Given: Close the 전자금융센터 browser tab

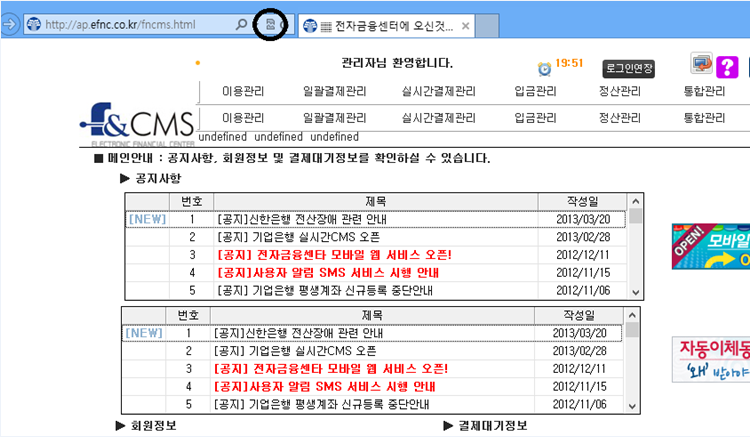Looking at the screenshot, I should pyautogui.click(x=465, y=26).
